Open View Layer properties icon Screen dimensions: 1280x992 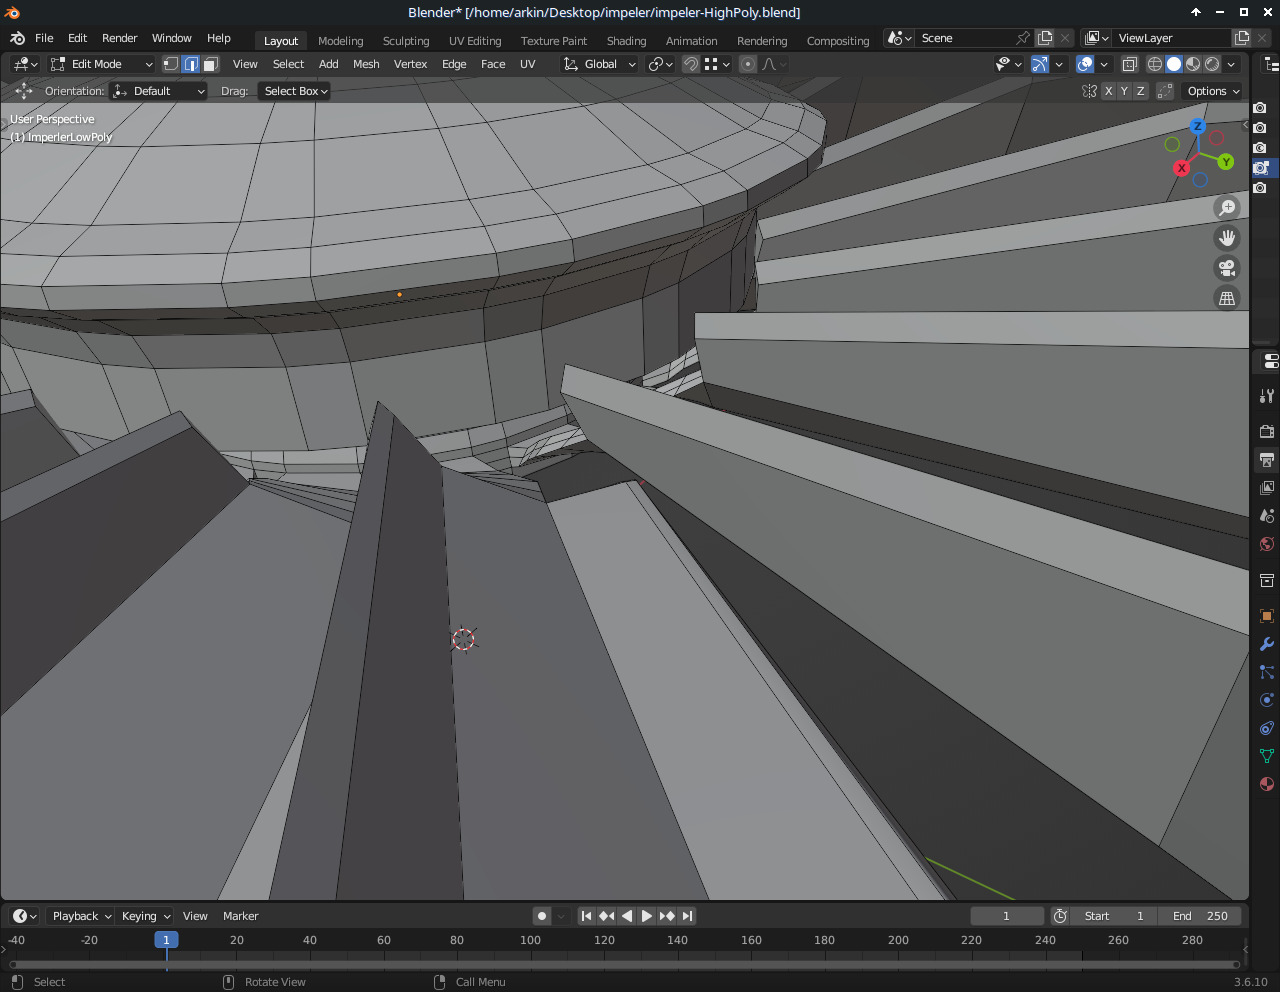click(x=1267, y=488)
